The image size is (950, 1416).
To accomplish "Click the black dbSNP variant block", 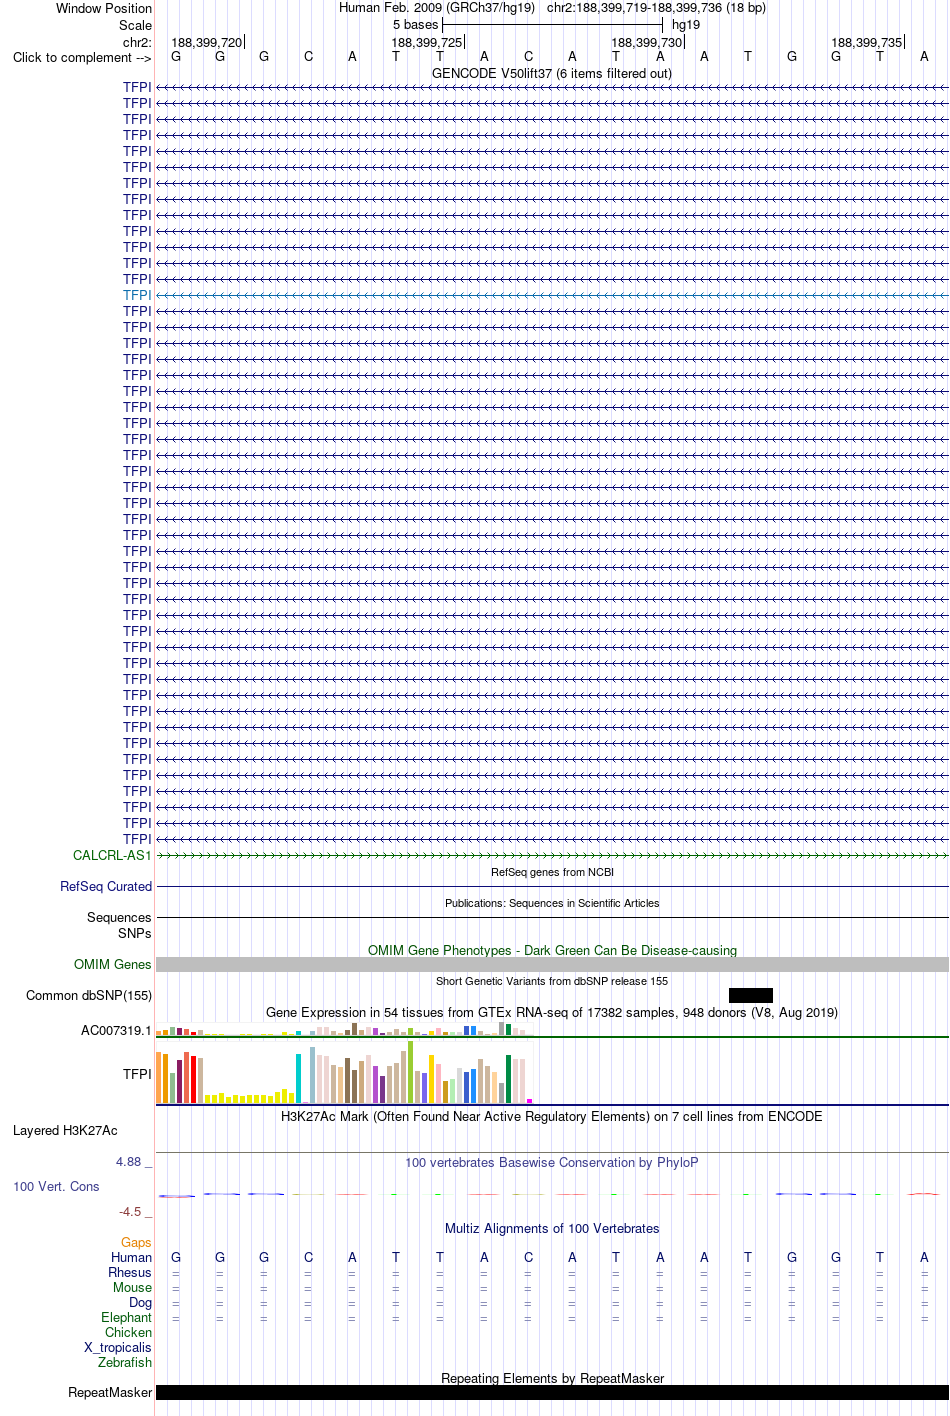I will pyautogui.click(x=751, y=995).
